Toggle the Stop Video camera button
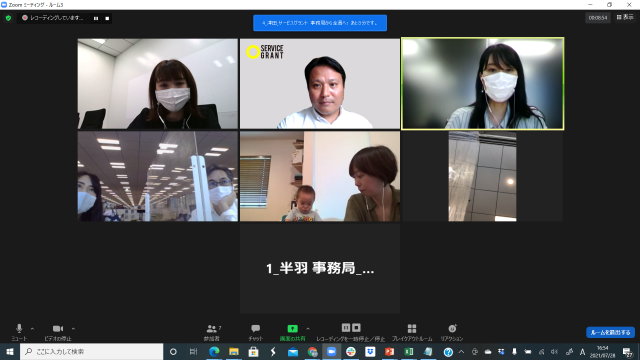 (58, 329)
